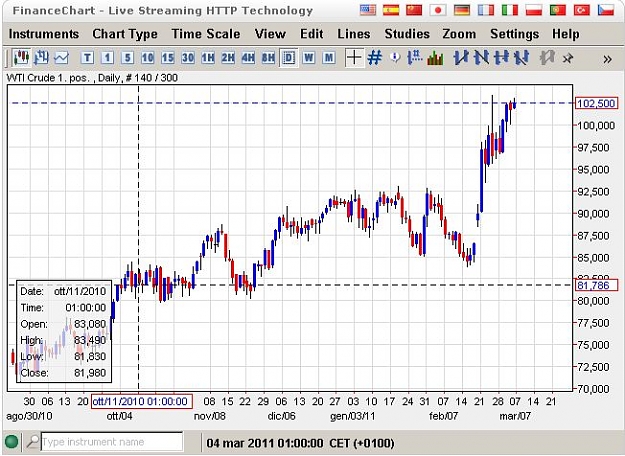Click the green connection status indicator

click(12, 442)
